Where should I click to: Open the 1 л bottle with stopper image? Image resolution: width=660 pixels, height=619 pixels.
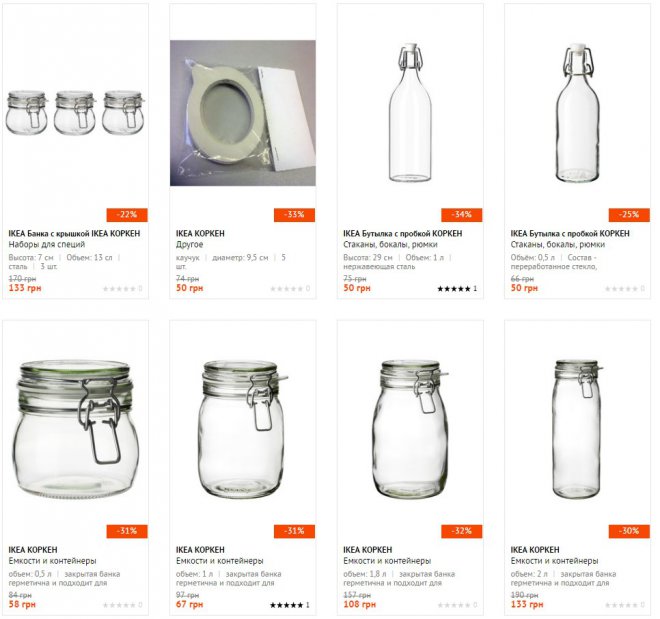(409, 112)
